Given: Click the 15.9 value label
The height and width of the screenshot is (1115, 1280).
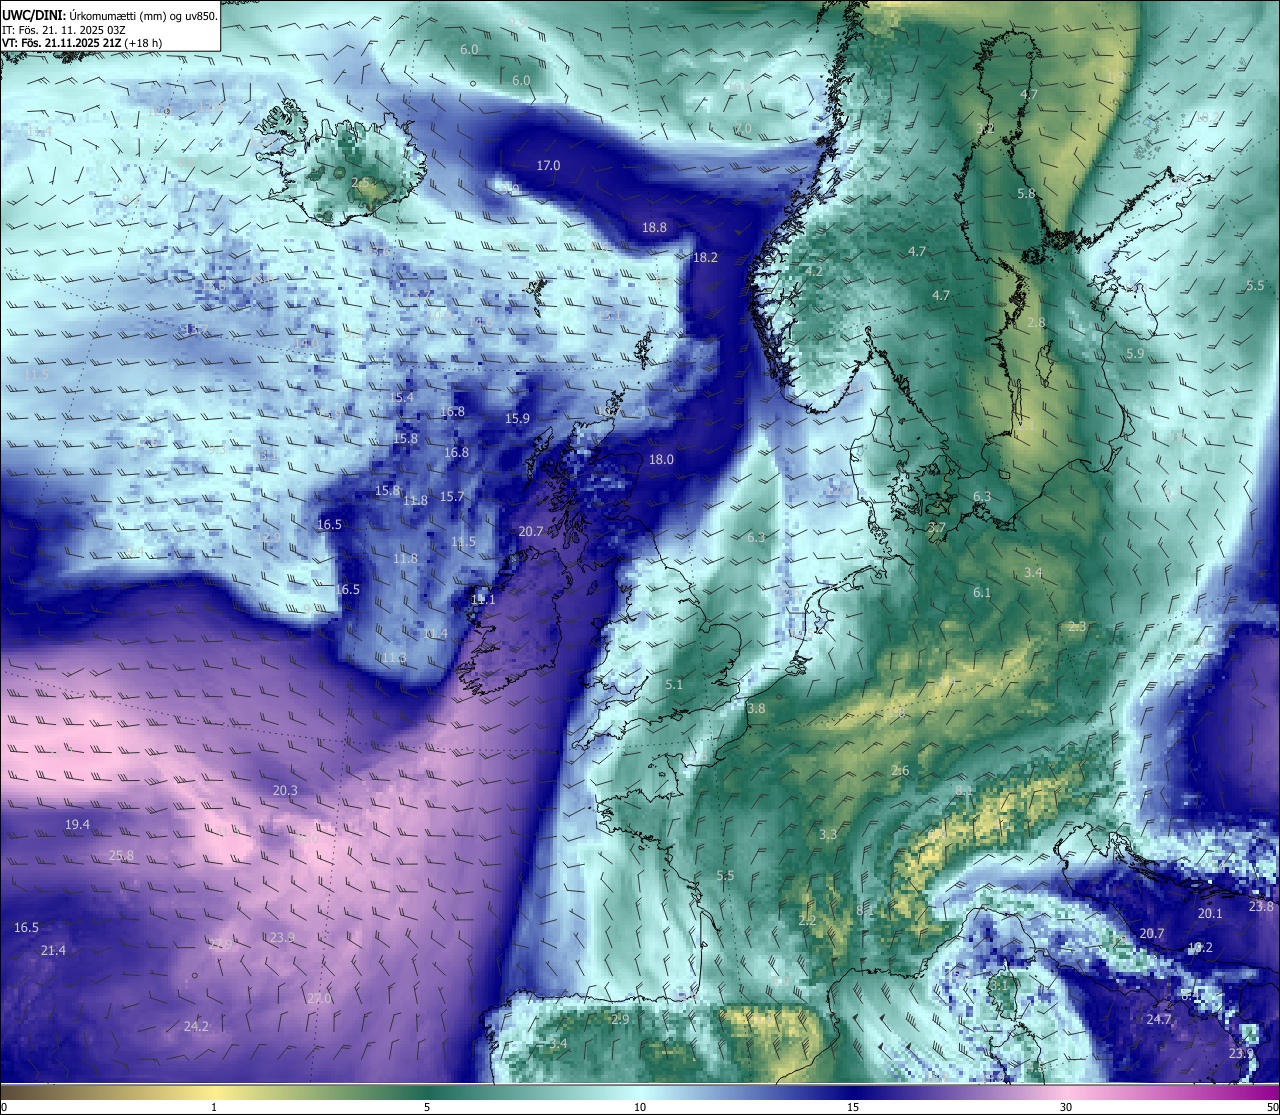Looking at the screenshot, I should point(517,419).
